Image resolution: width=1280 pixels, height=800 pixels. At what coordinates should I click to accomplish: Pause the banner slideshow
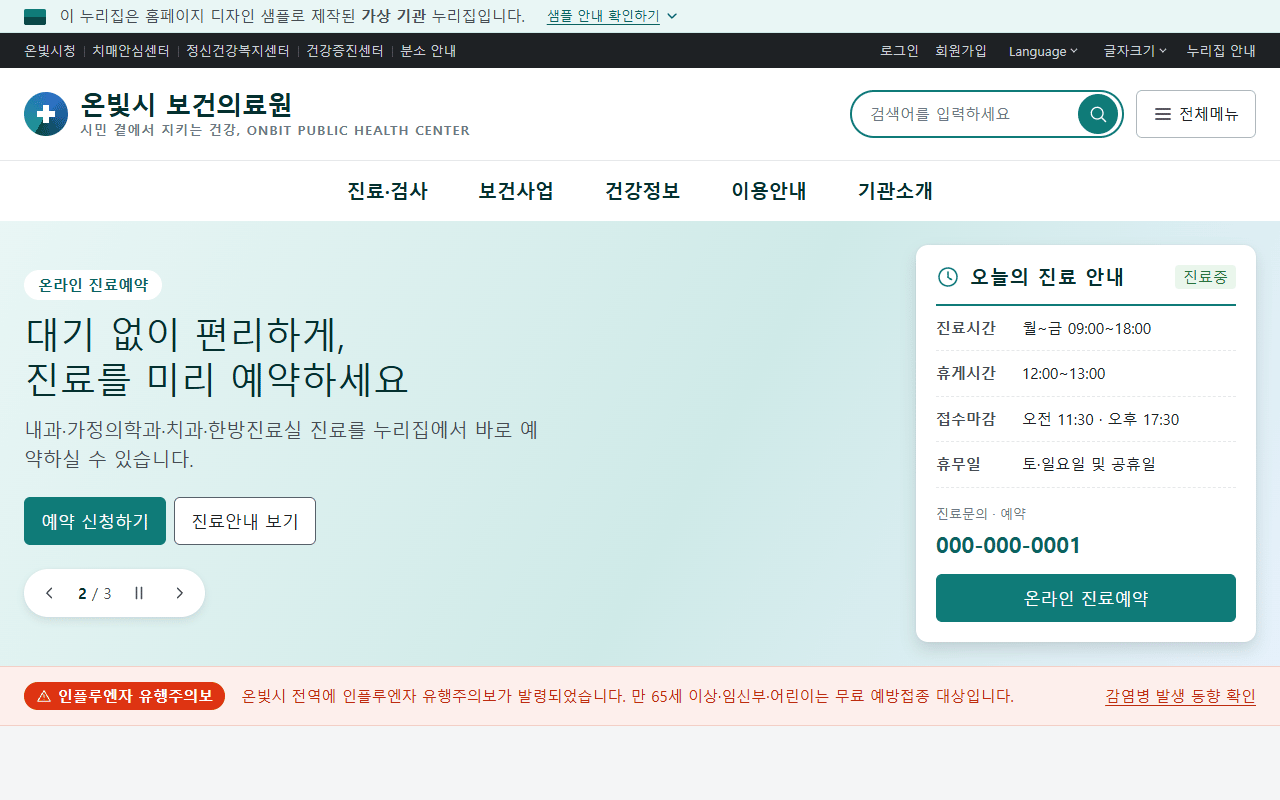139,593
